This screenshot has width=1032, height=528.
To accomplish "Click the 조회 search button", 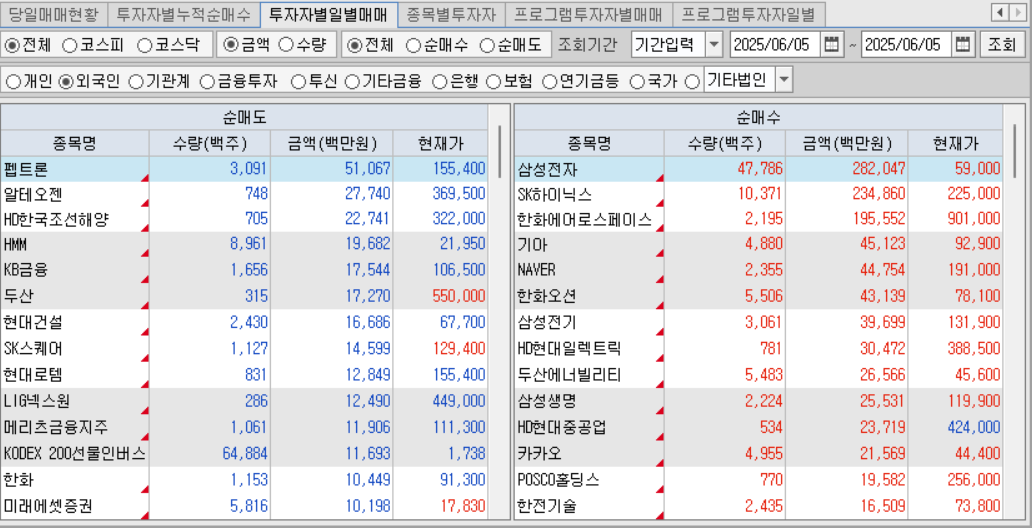I will (1002, 45).
